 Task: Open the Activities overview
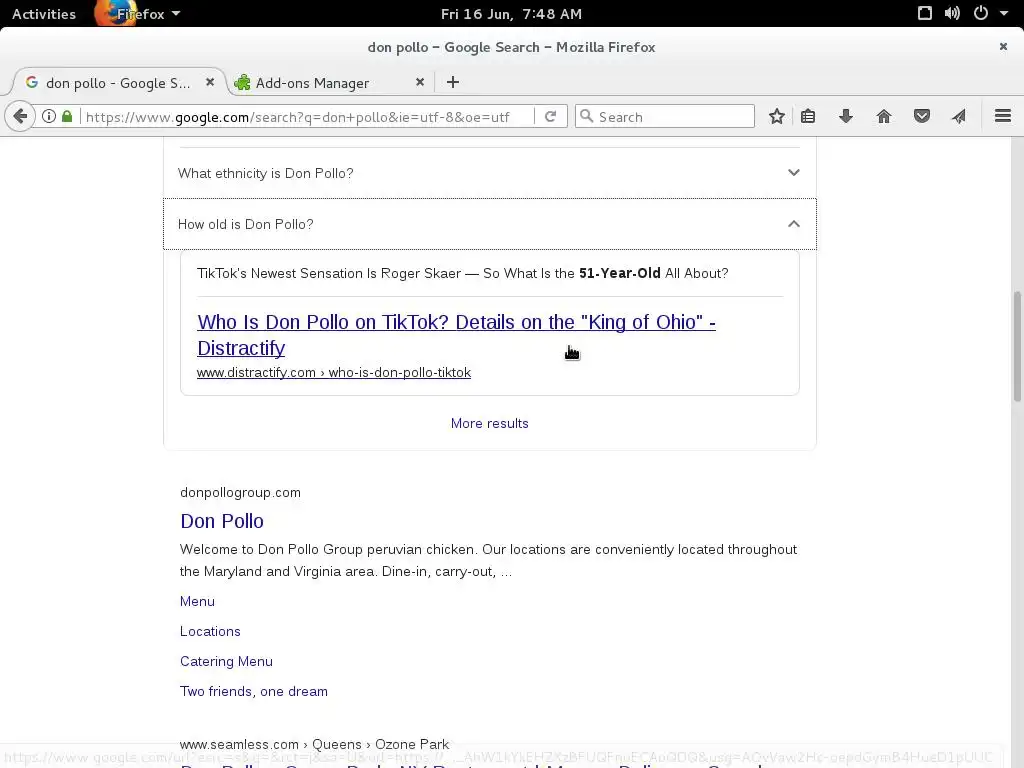44,14
